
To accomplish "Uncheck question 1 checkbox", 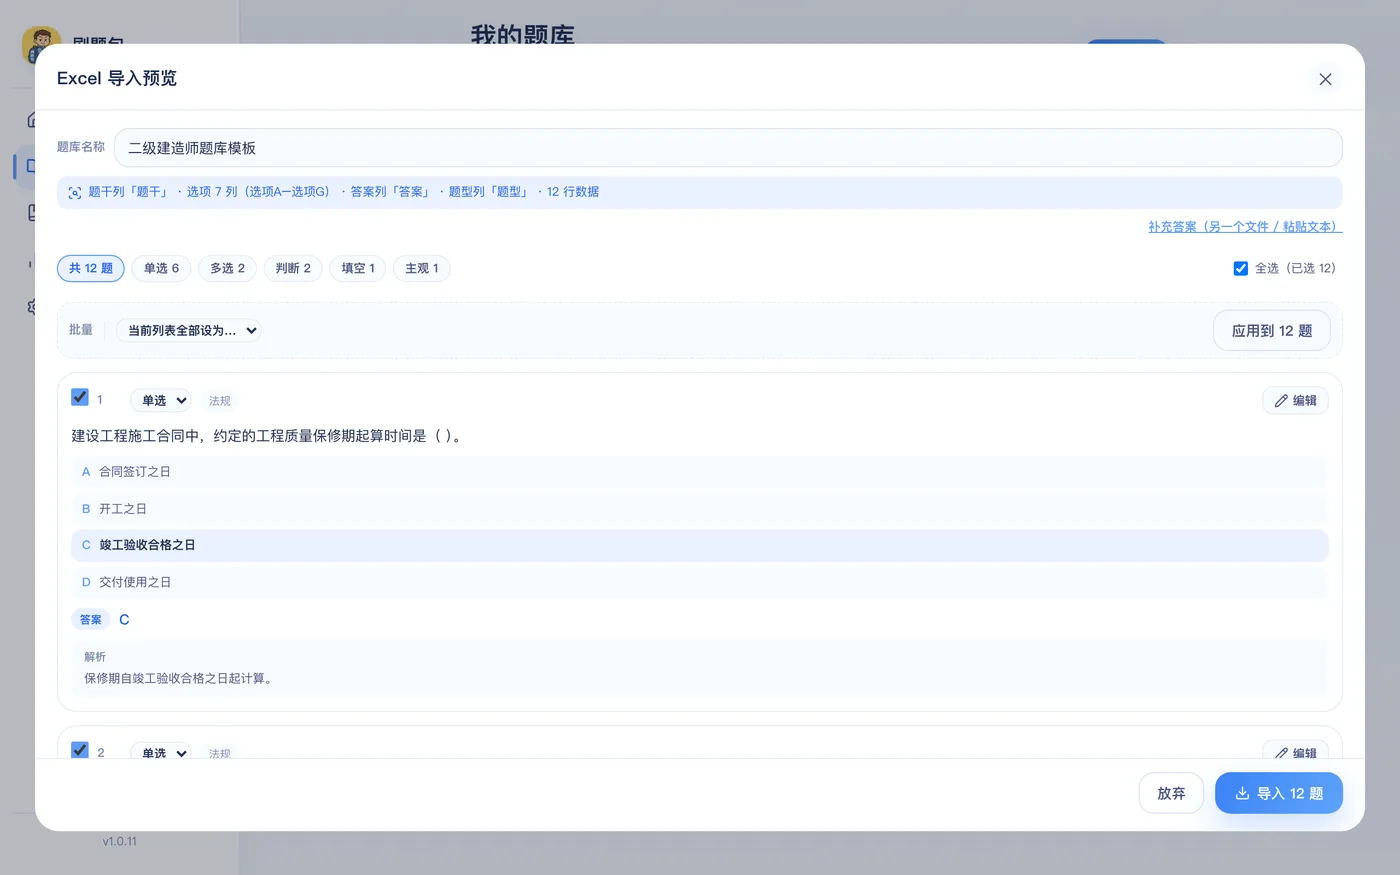I will (x=80, y=397).
